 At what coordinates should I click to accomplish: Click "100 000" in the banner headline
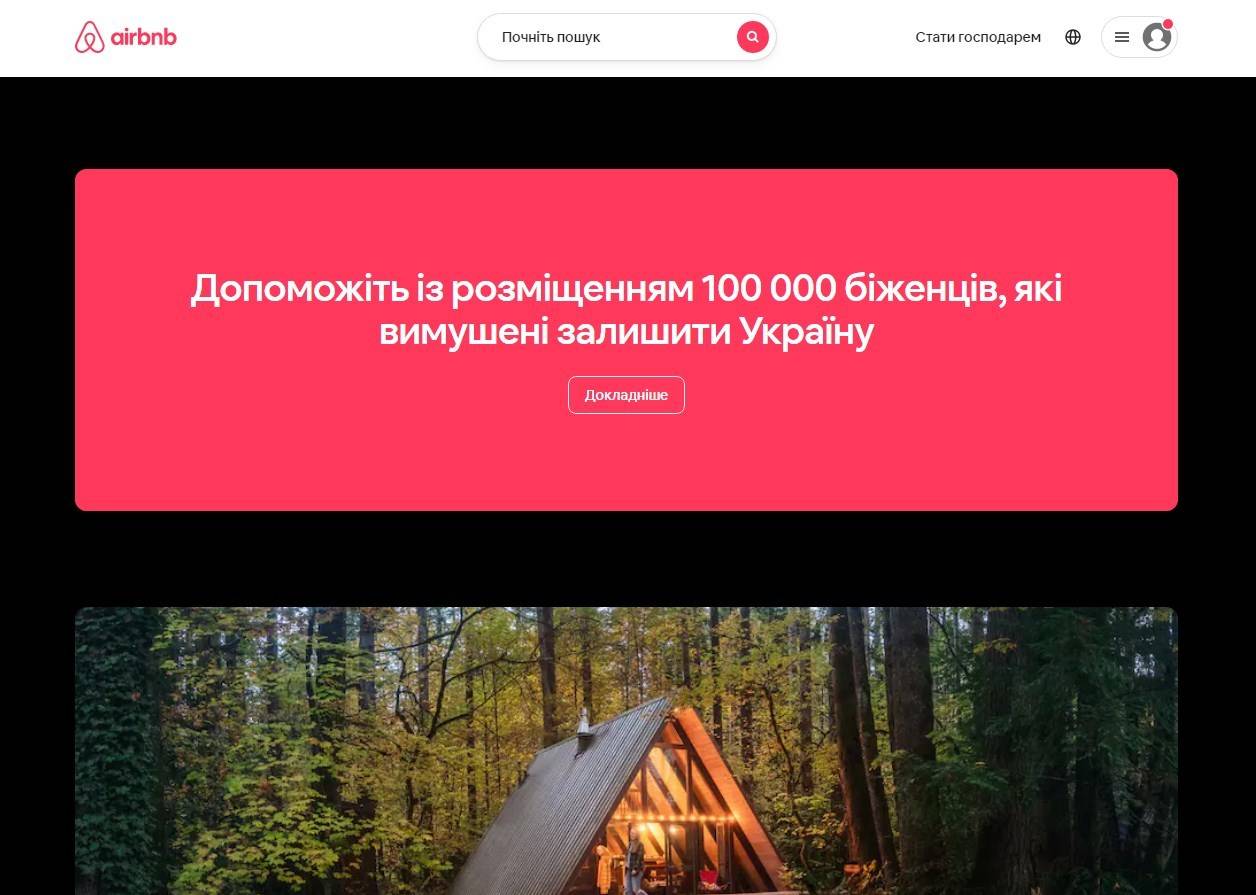point(768,288)
